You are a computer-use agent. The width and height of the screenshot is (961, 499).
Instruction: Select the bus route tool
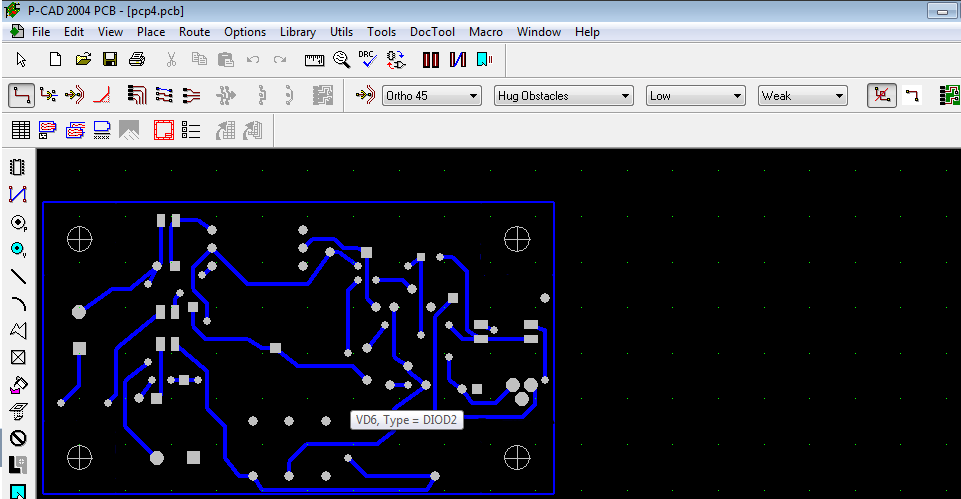(137, 96)
